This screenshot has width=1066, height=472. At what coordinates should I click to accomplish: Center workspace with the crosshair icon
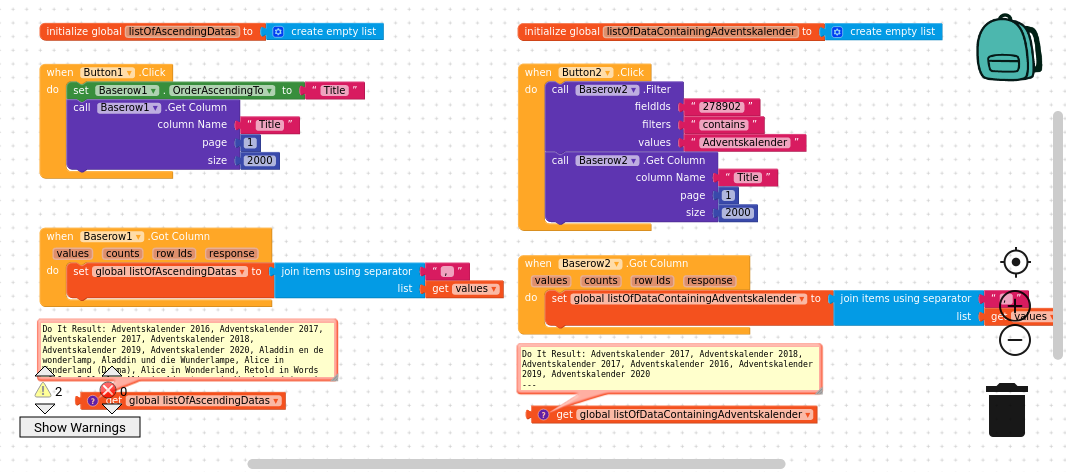click(1016, 262)
